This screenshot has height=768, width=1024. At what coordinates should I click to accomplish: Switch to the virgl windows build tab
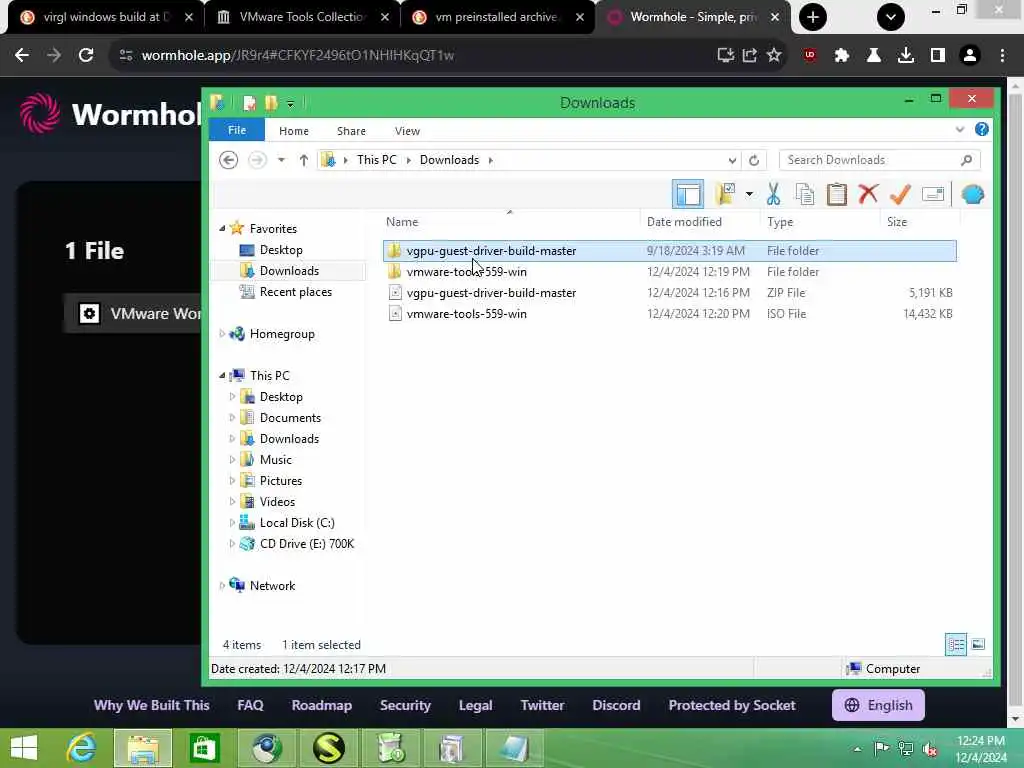click(106, 18)
